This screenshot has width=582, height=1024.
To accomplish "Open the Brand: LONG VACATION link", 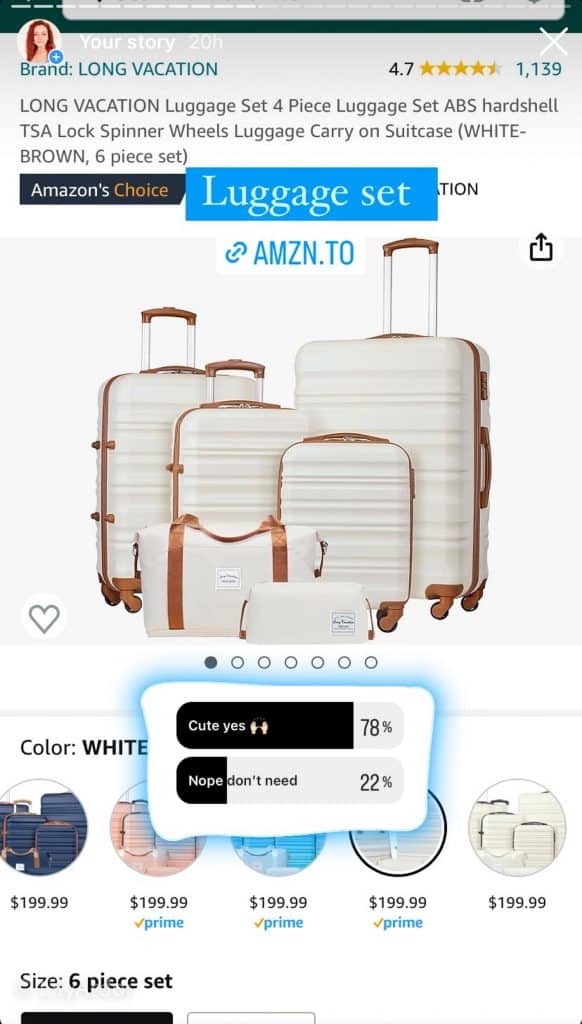I will click(x=119, y=69).
